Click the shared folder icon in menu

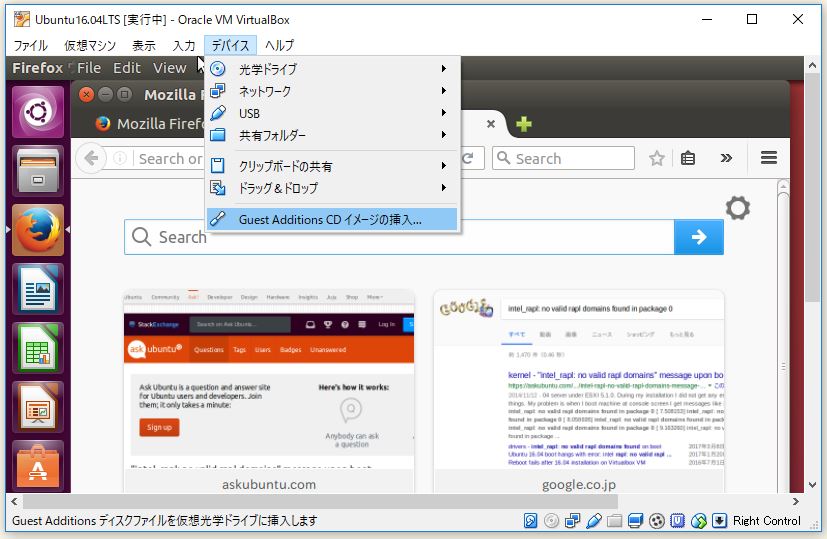pos(217,135)
